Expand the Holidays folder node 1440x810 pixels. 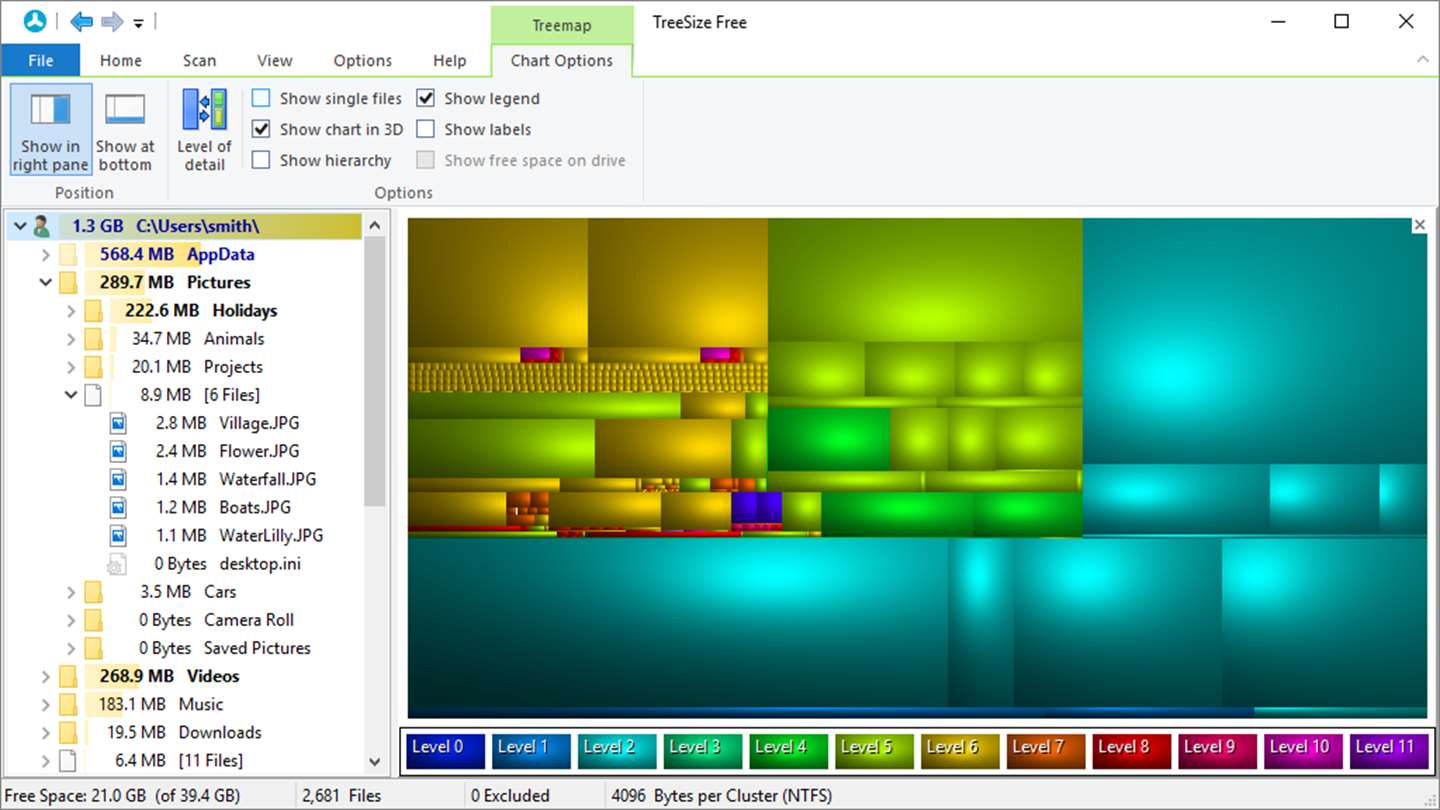point(71,311)
